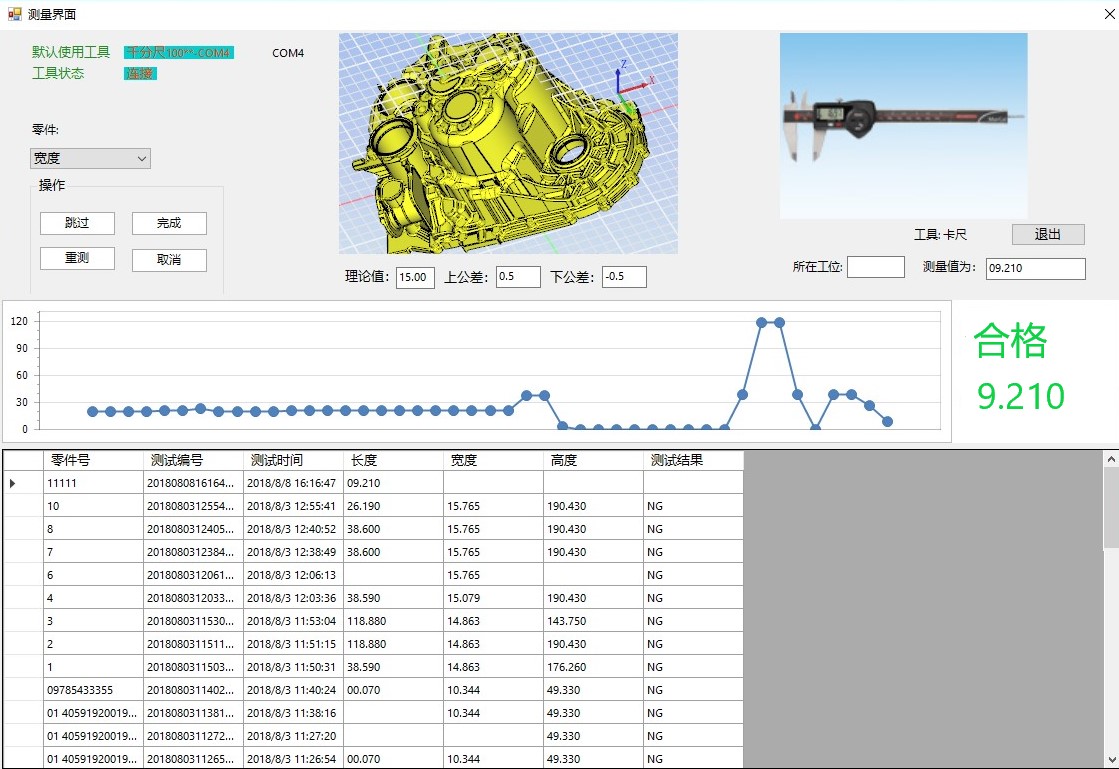Image resolution: width=1119 pixels, height=769 pixels.
Task: Click length cell 09.210 in table
Action: click(393, 483)
